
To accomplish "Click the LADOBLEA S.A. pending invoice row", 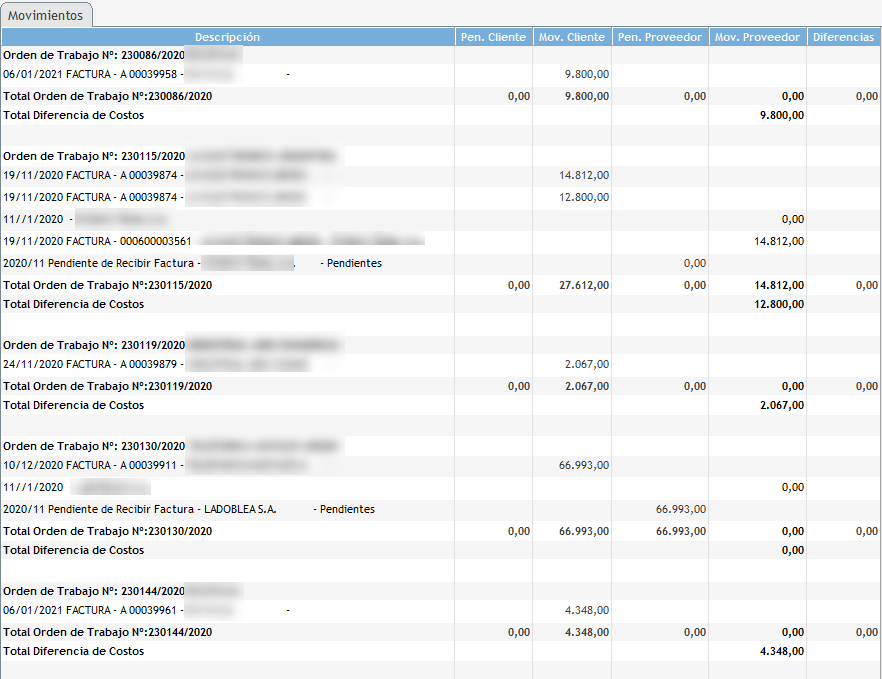I will point(189,509).
